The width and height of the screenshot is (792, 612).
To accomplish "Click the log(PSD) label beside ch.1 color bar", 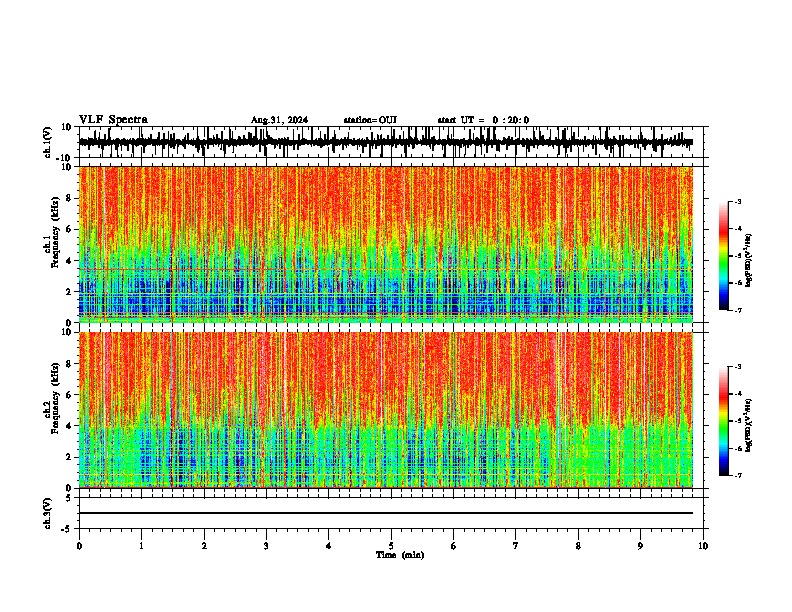I will (749, 260).
